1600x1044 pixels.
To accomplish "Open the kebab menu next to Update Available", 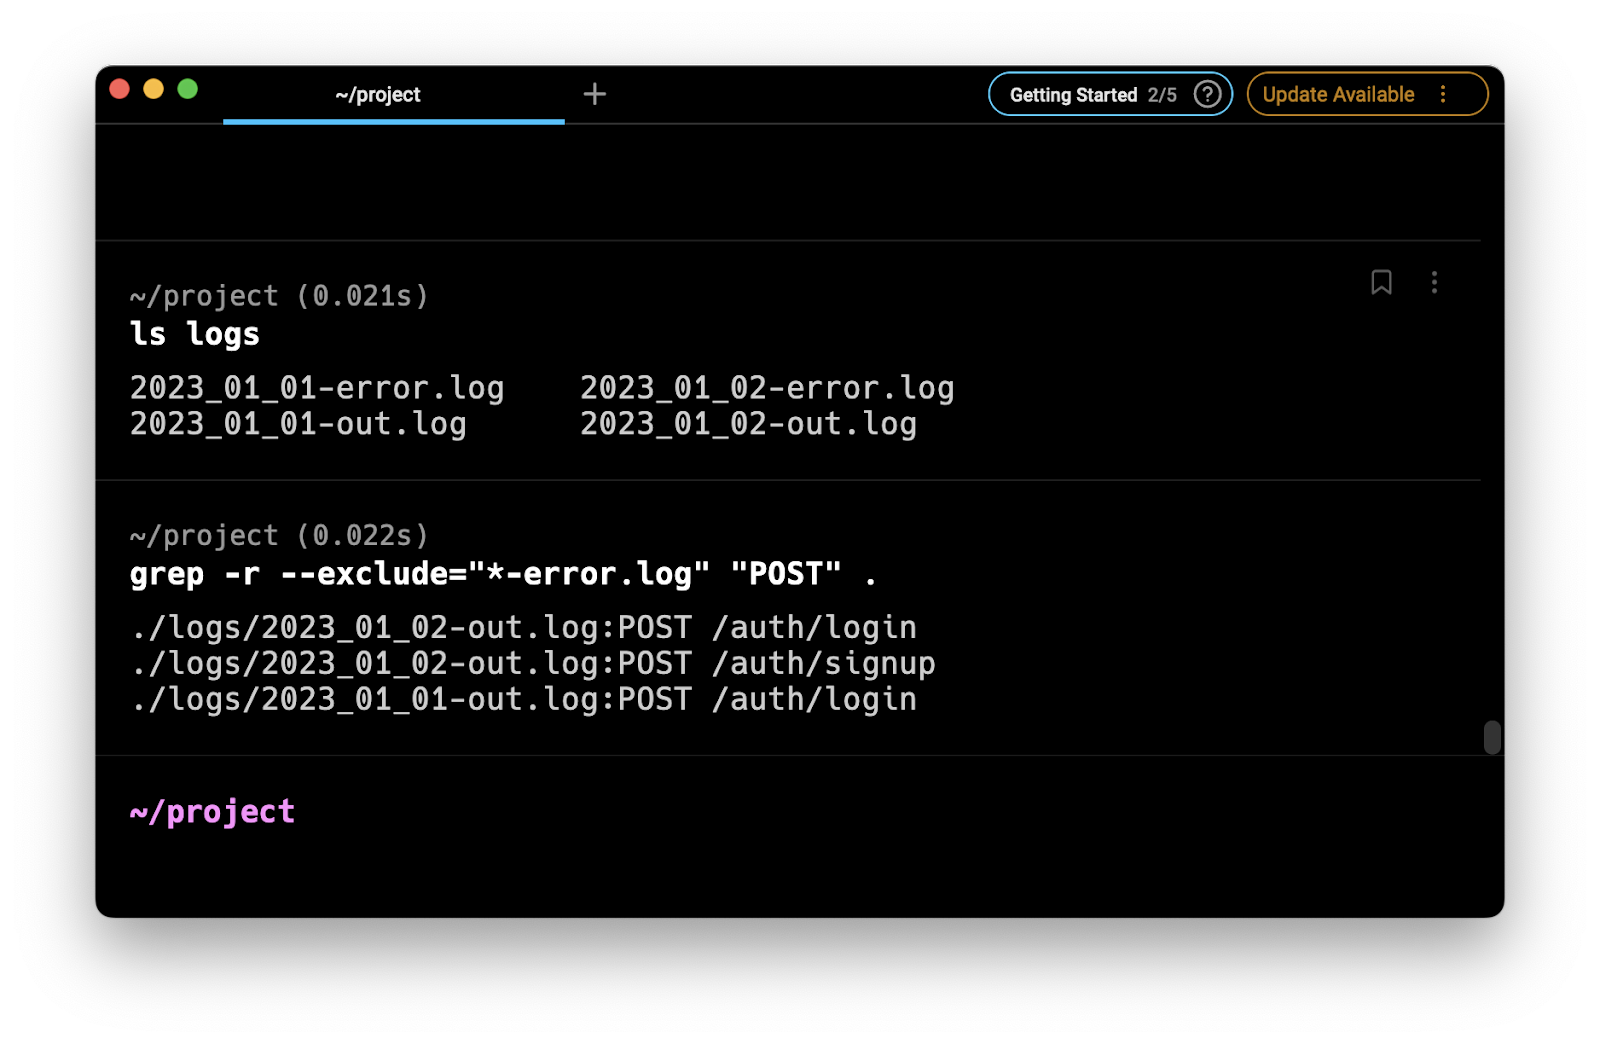I will pos(1443,93).
